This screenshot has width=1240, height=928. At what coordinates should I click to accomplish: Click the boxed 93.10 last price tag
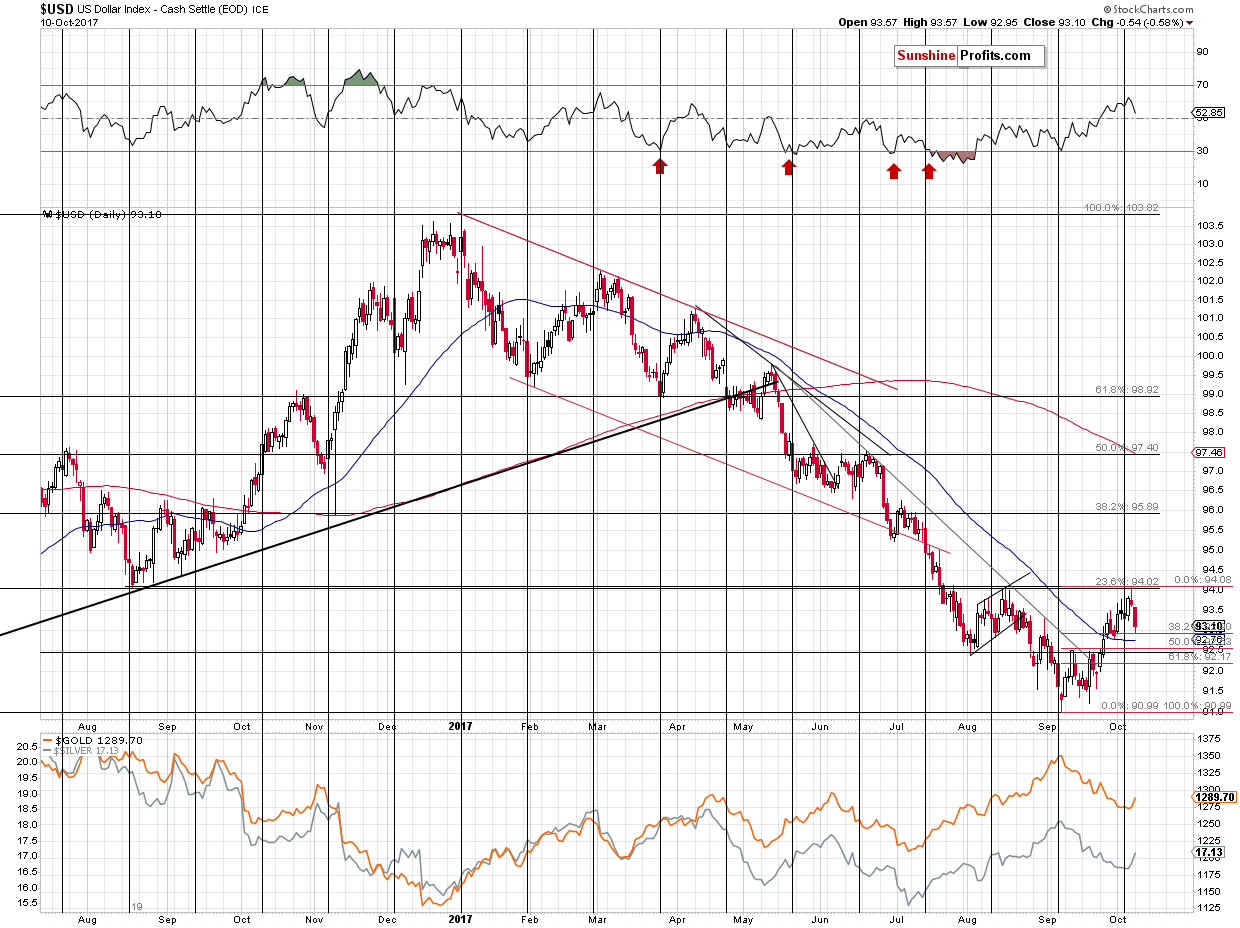click(x=1210, y=625)
